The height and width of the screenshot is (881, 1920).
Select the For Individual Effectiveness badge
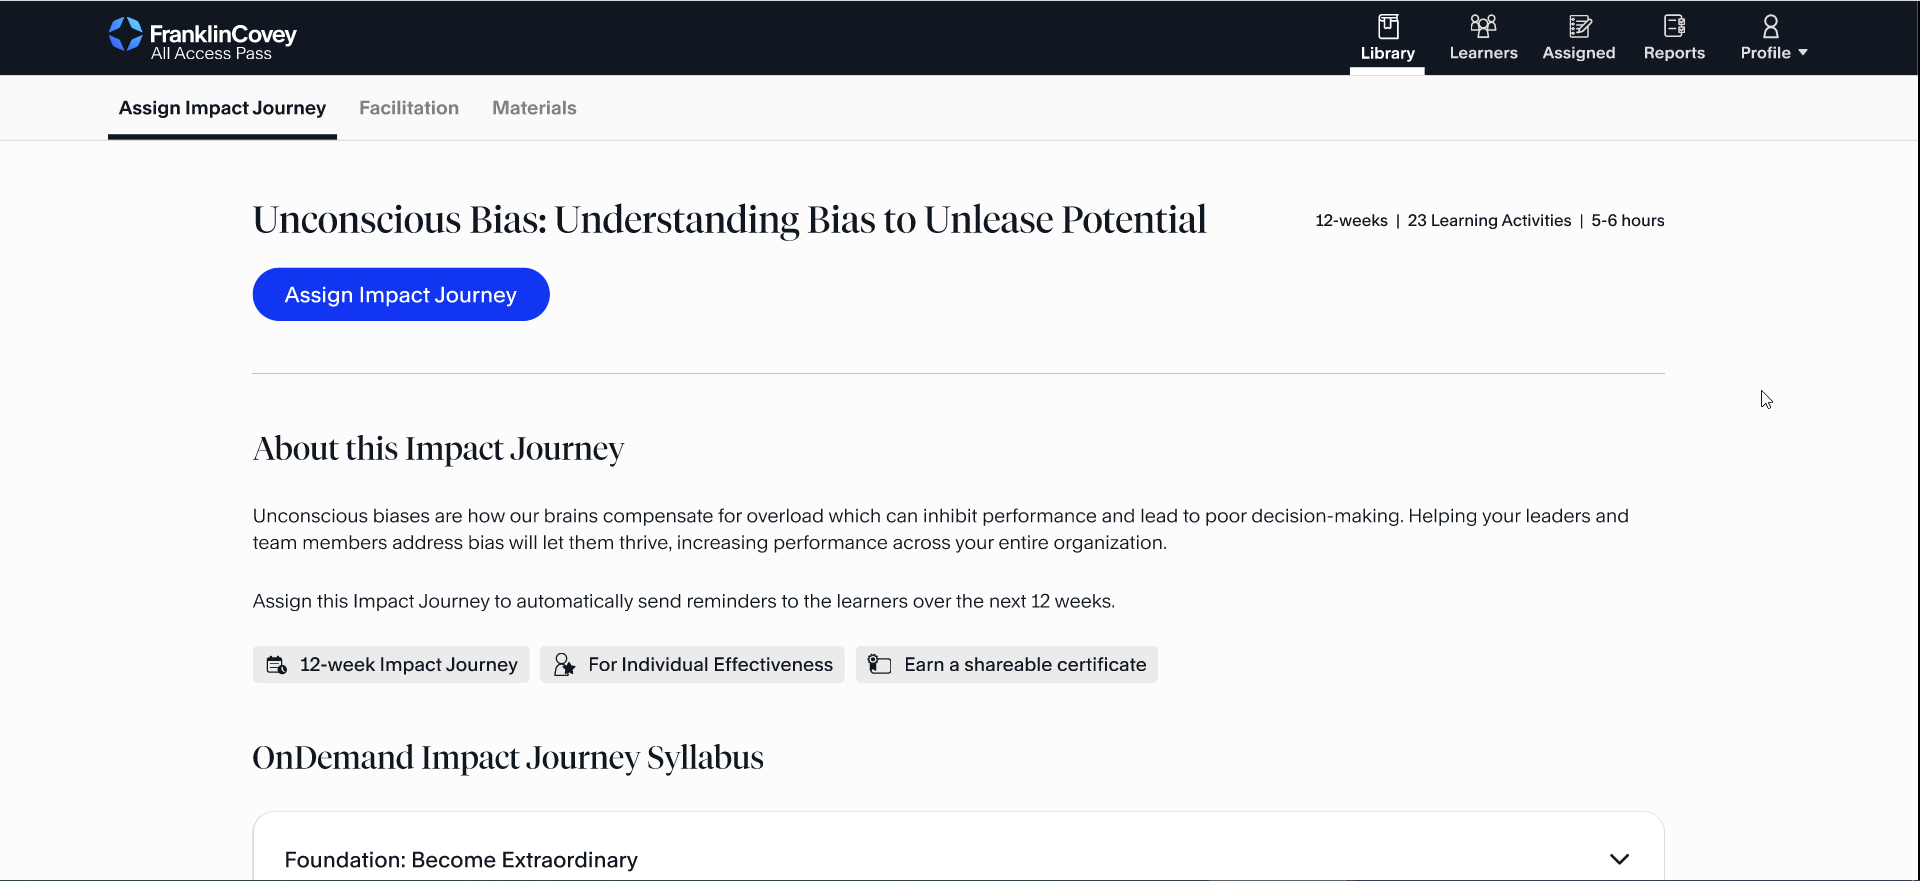click(x=692, y=664)
